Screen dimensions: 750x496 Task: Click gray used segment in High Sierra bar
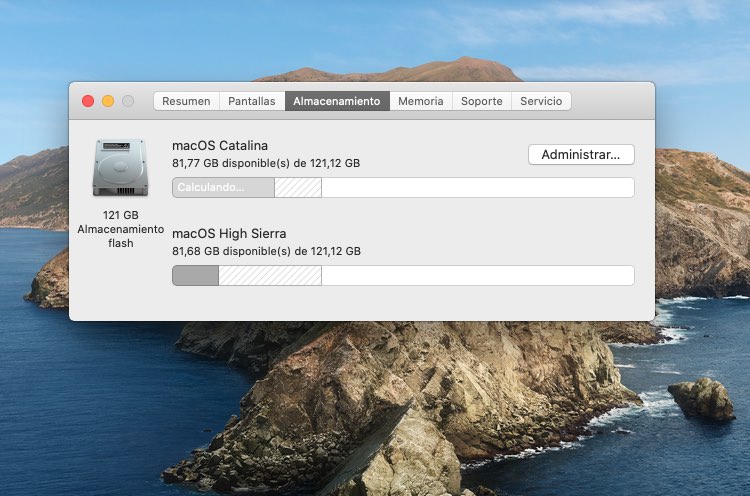pyautogui.click(x=195, y=276)
